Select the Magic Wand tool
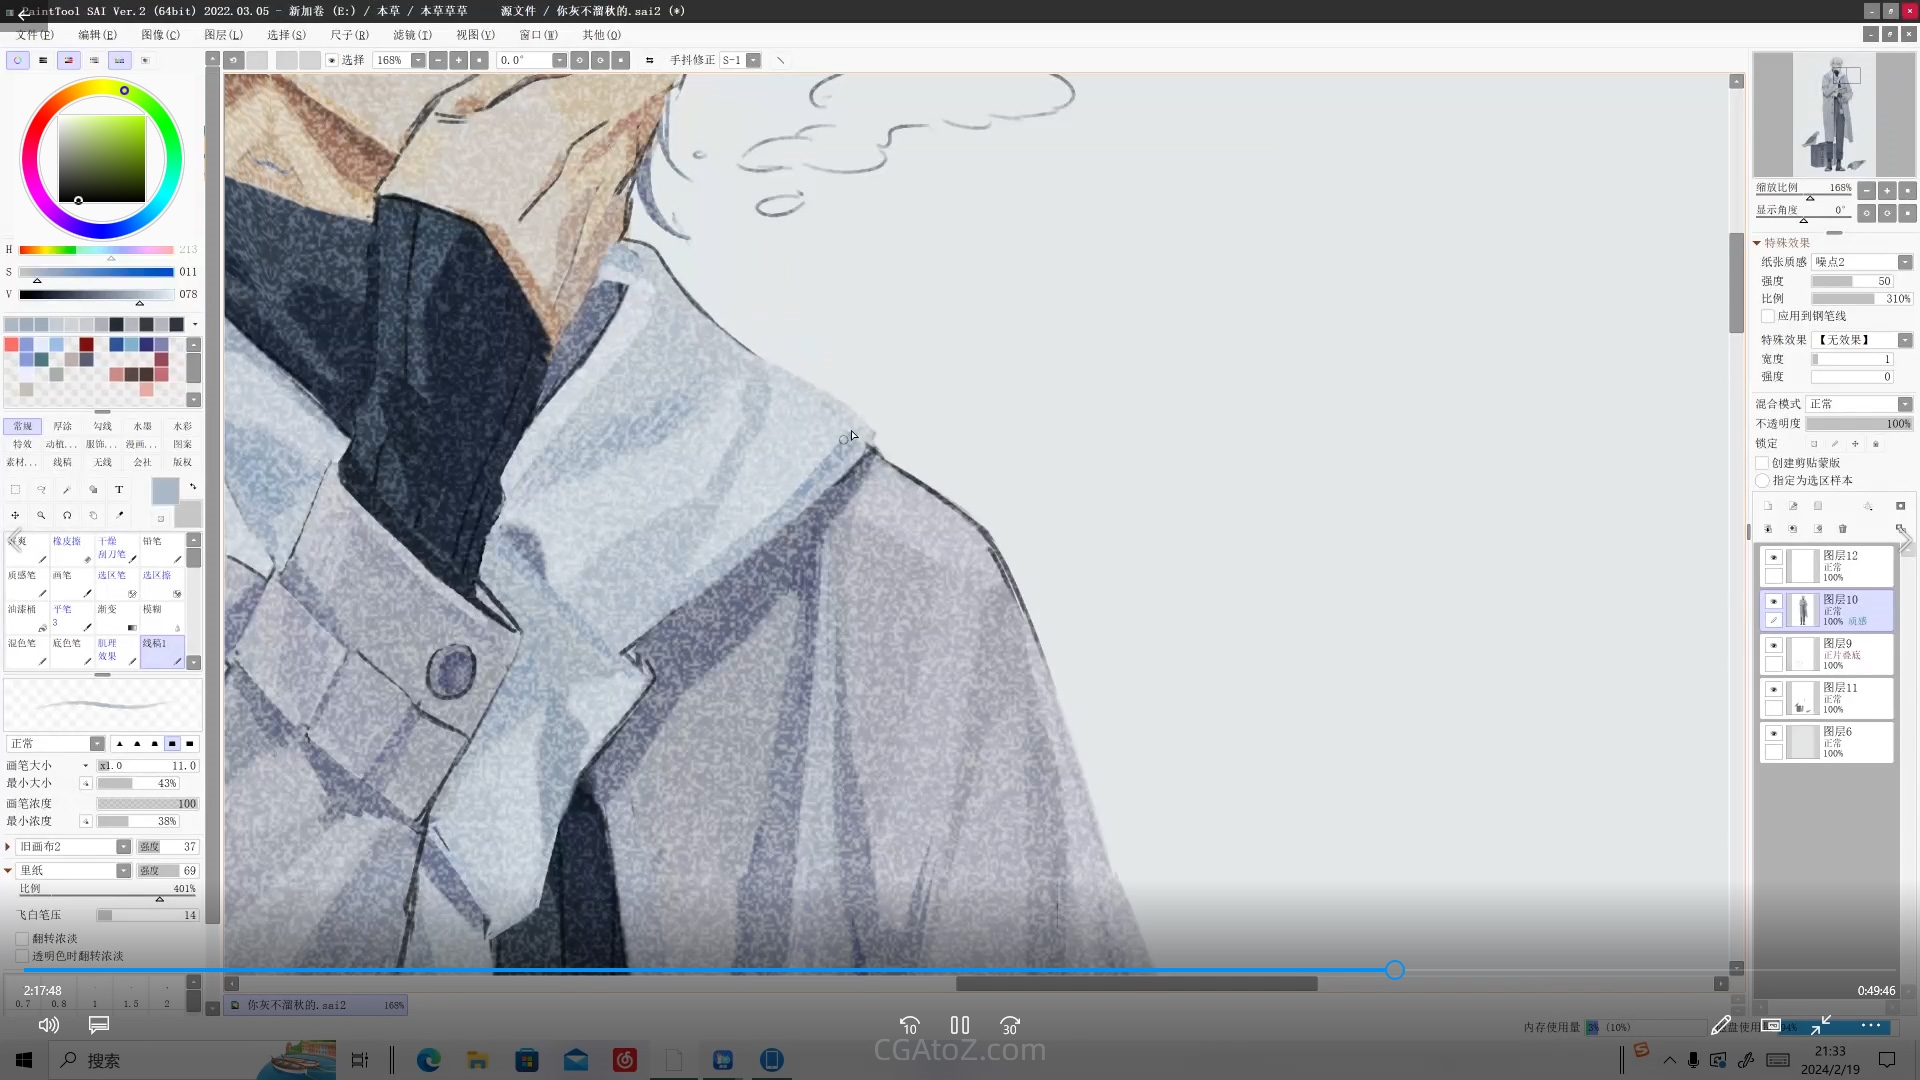Image resolution: width=1920 pixels, height=1080 pixels. click(67, 490)
